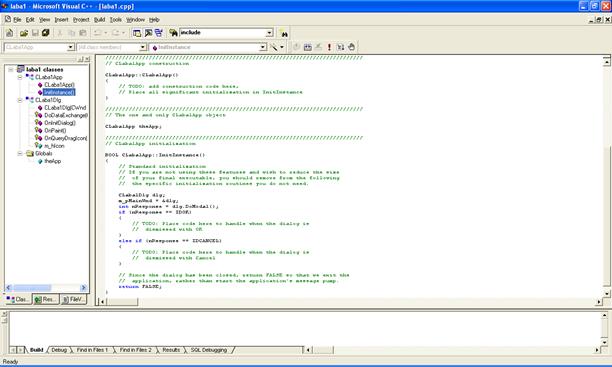This screenshot has height=367, width=612.
Task: Click the Insert Breakpoint hand icon
Action: (x=351, y=47)
